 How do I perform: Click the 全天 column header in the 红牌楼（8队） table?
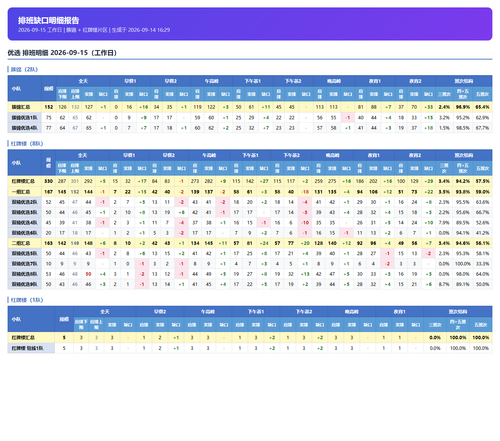coord(82,155)
